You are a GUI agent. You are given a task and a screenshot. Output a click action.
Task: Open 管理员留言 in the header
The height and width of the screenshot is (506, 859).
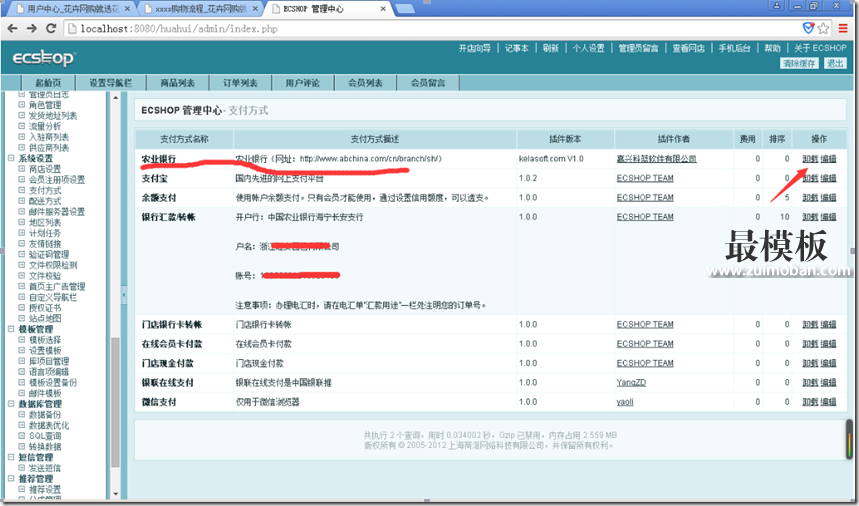coord(638,48)
